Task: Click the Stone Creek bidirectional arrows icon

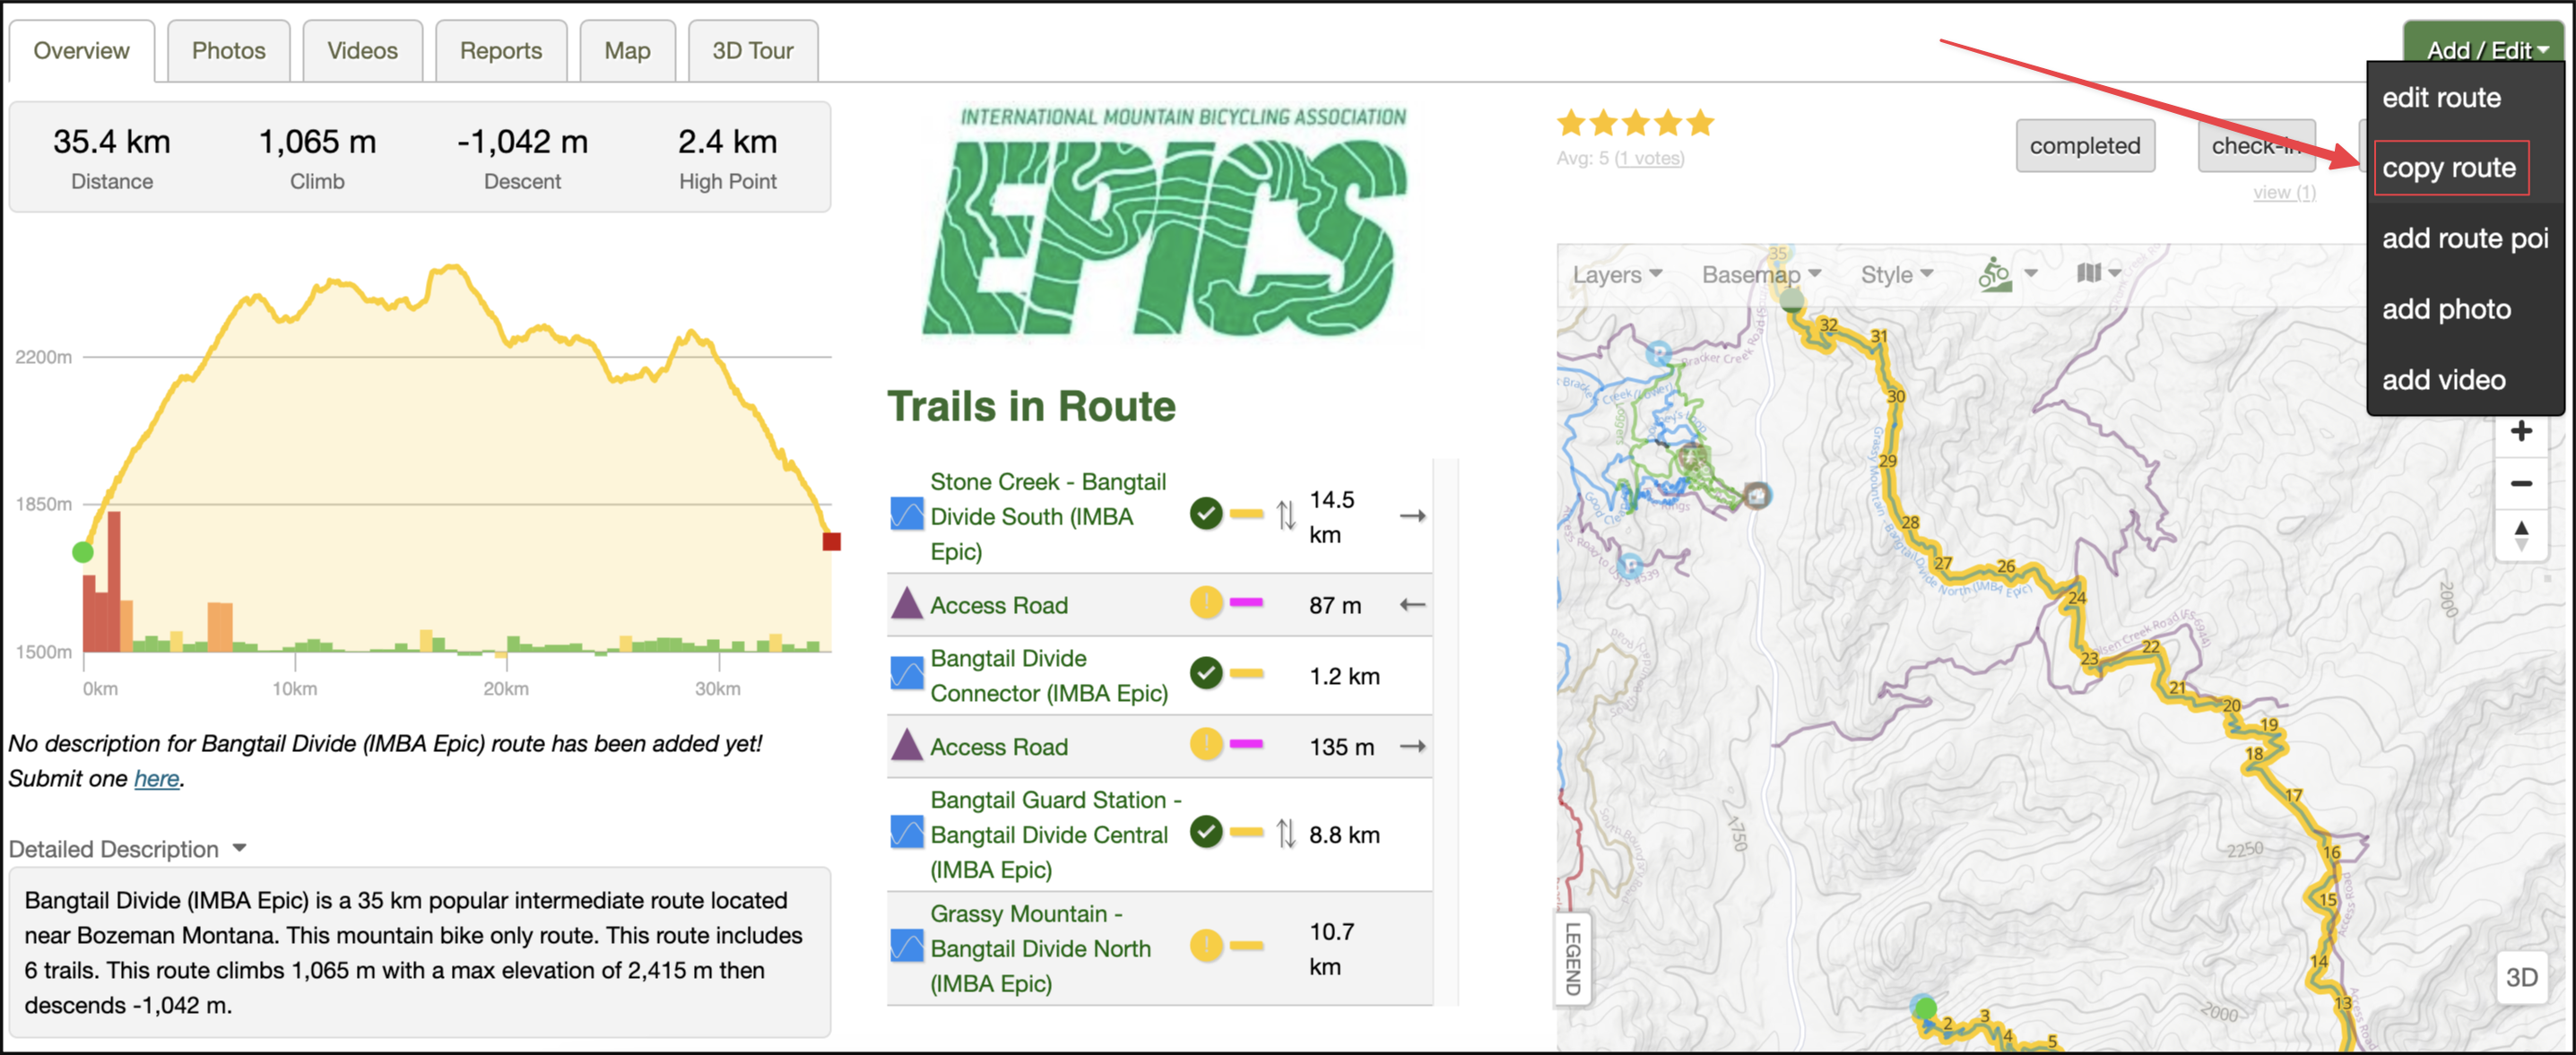Action: click(1286, 515)
